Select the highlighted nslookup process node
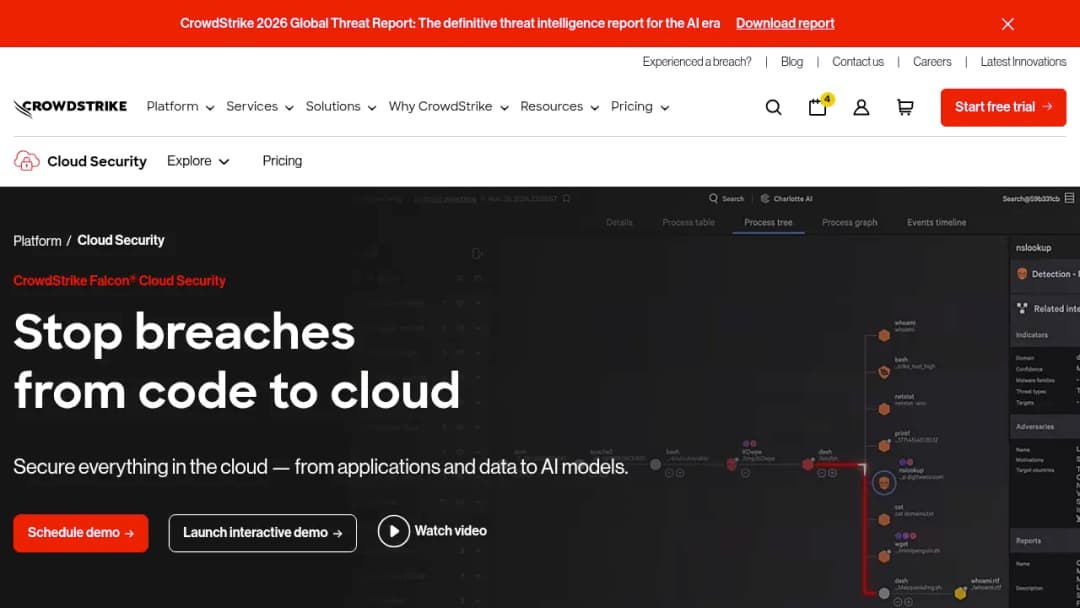Screen dimensions: 1080x608 [x=884, y=483]
